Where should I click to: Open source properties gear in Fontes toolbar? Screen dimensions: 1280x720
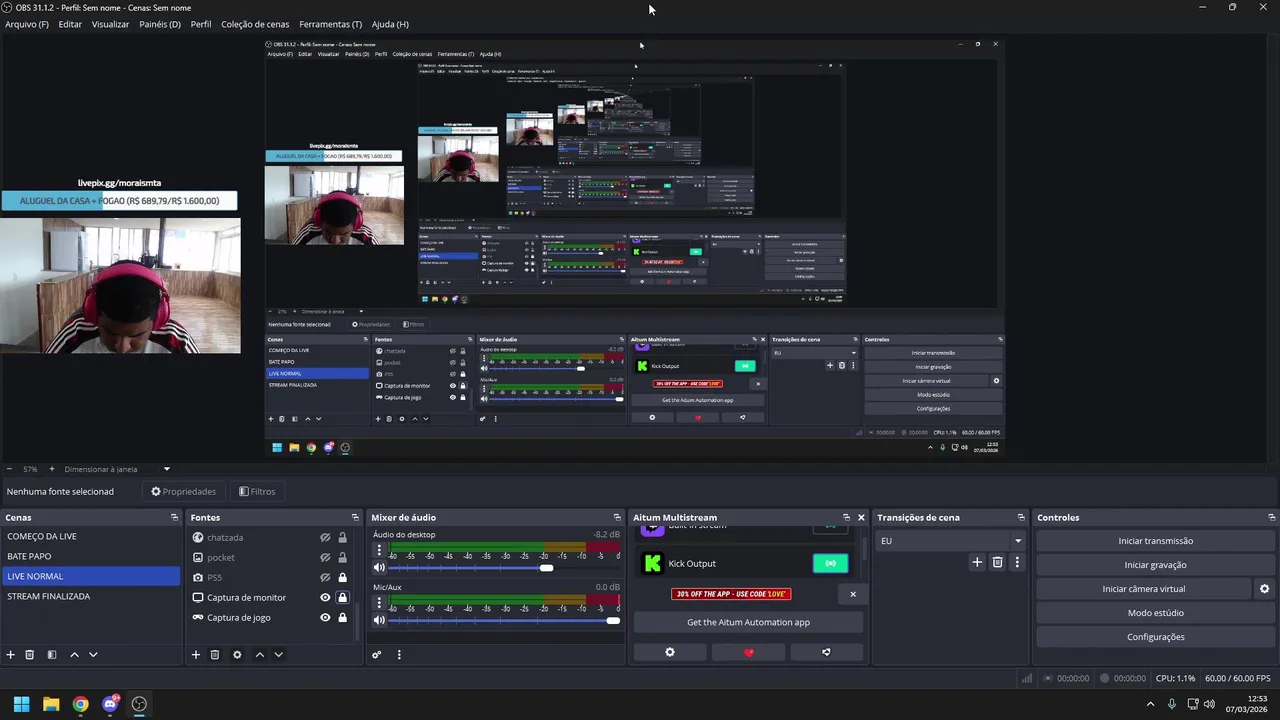[x=237, y=655]
